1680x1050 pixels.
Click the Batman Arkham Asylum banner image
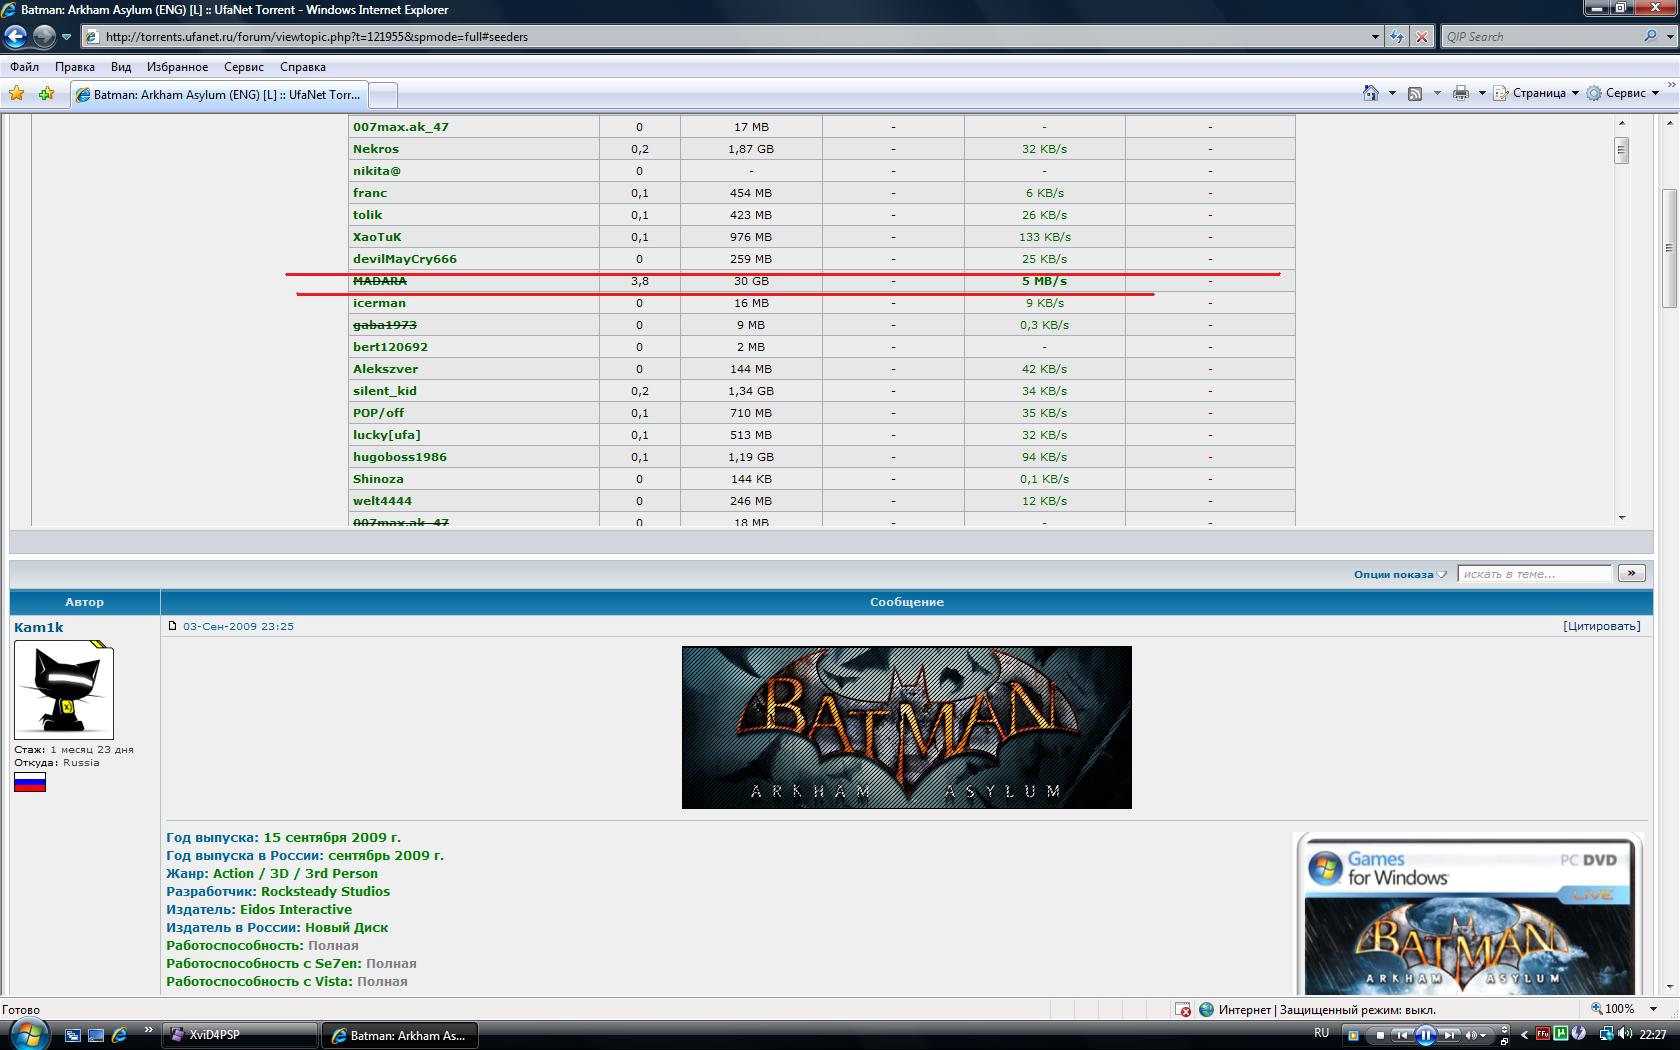click(906, 727)
